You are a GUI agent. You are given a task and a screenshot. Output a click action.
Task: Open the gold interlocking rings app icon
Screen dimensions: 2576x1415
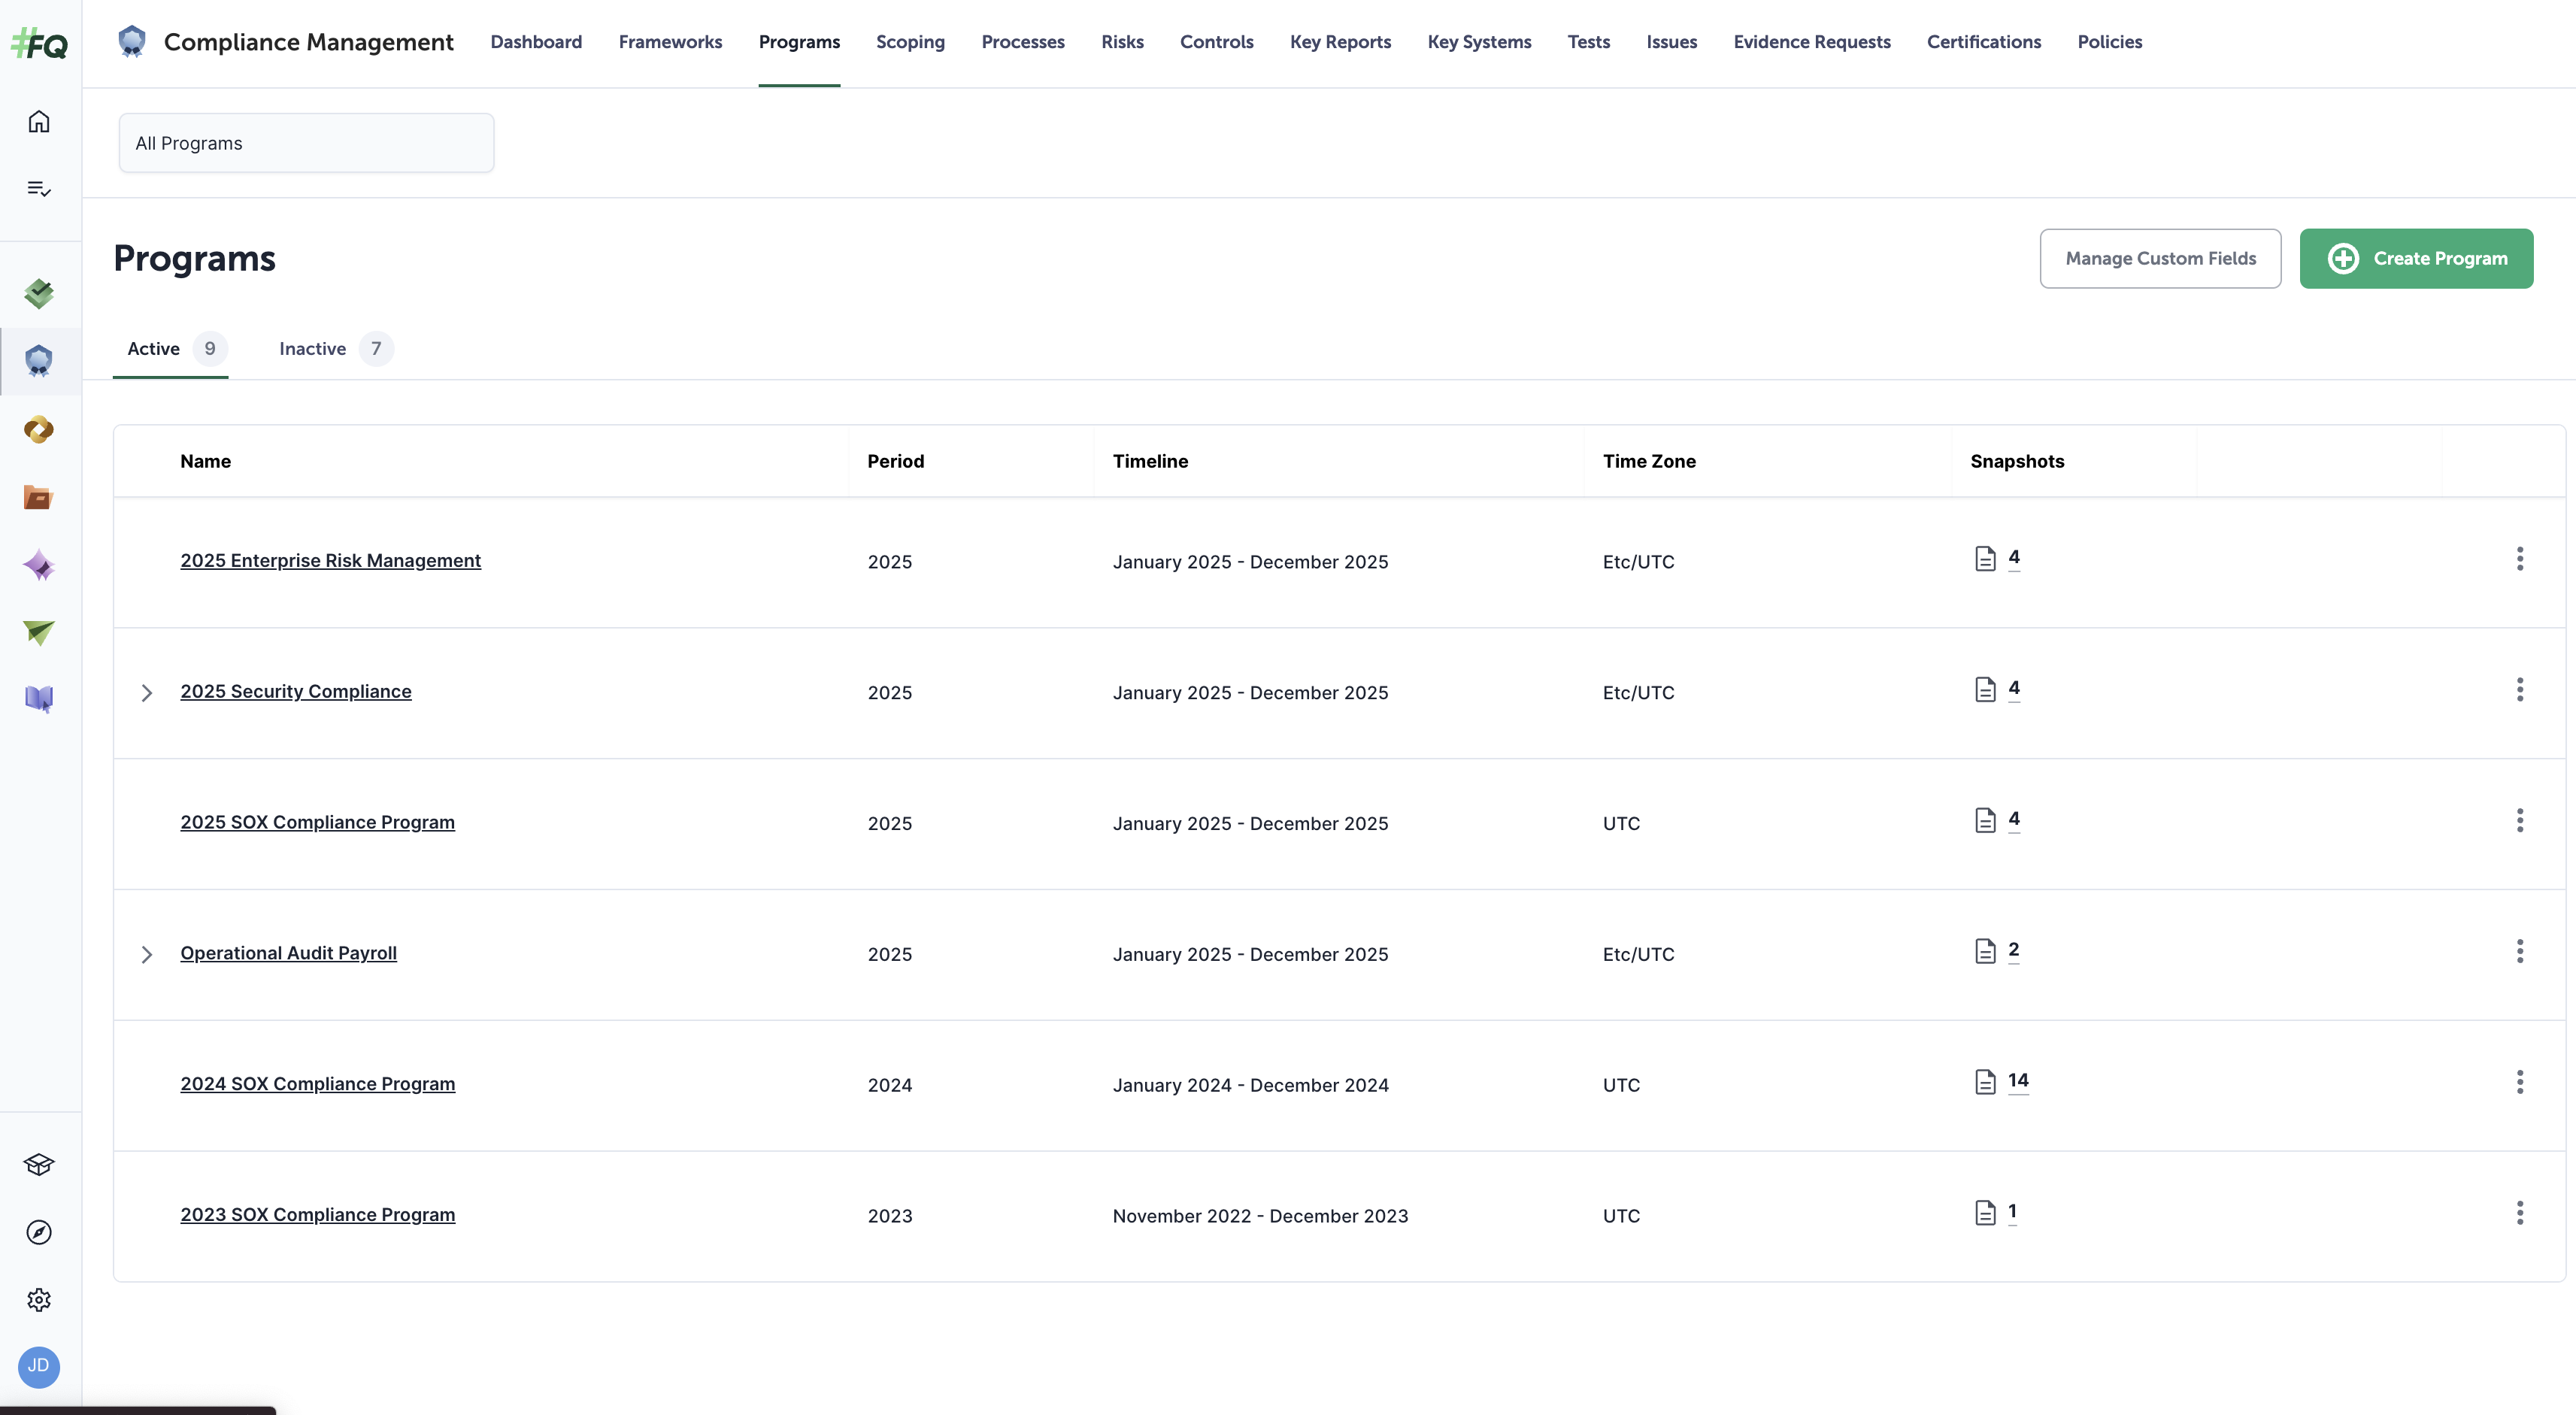[x=39, y=430]
